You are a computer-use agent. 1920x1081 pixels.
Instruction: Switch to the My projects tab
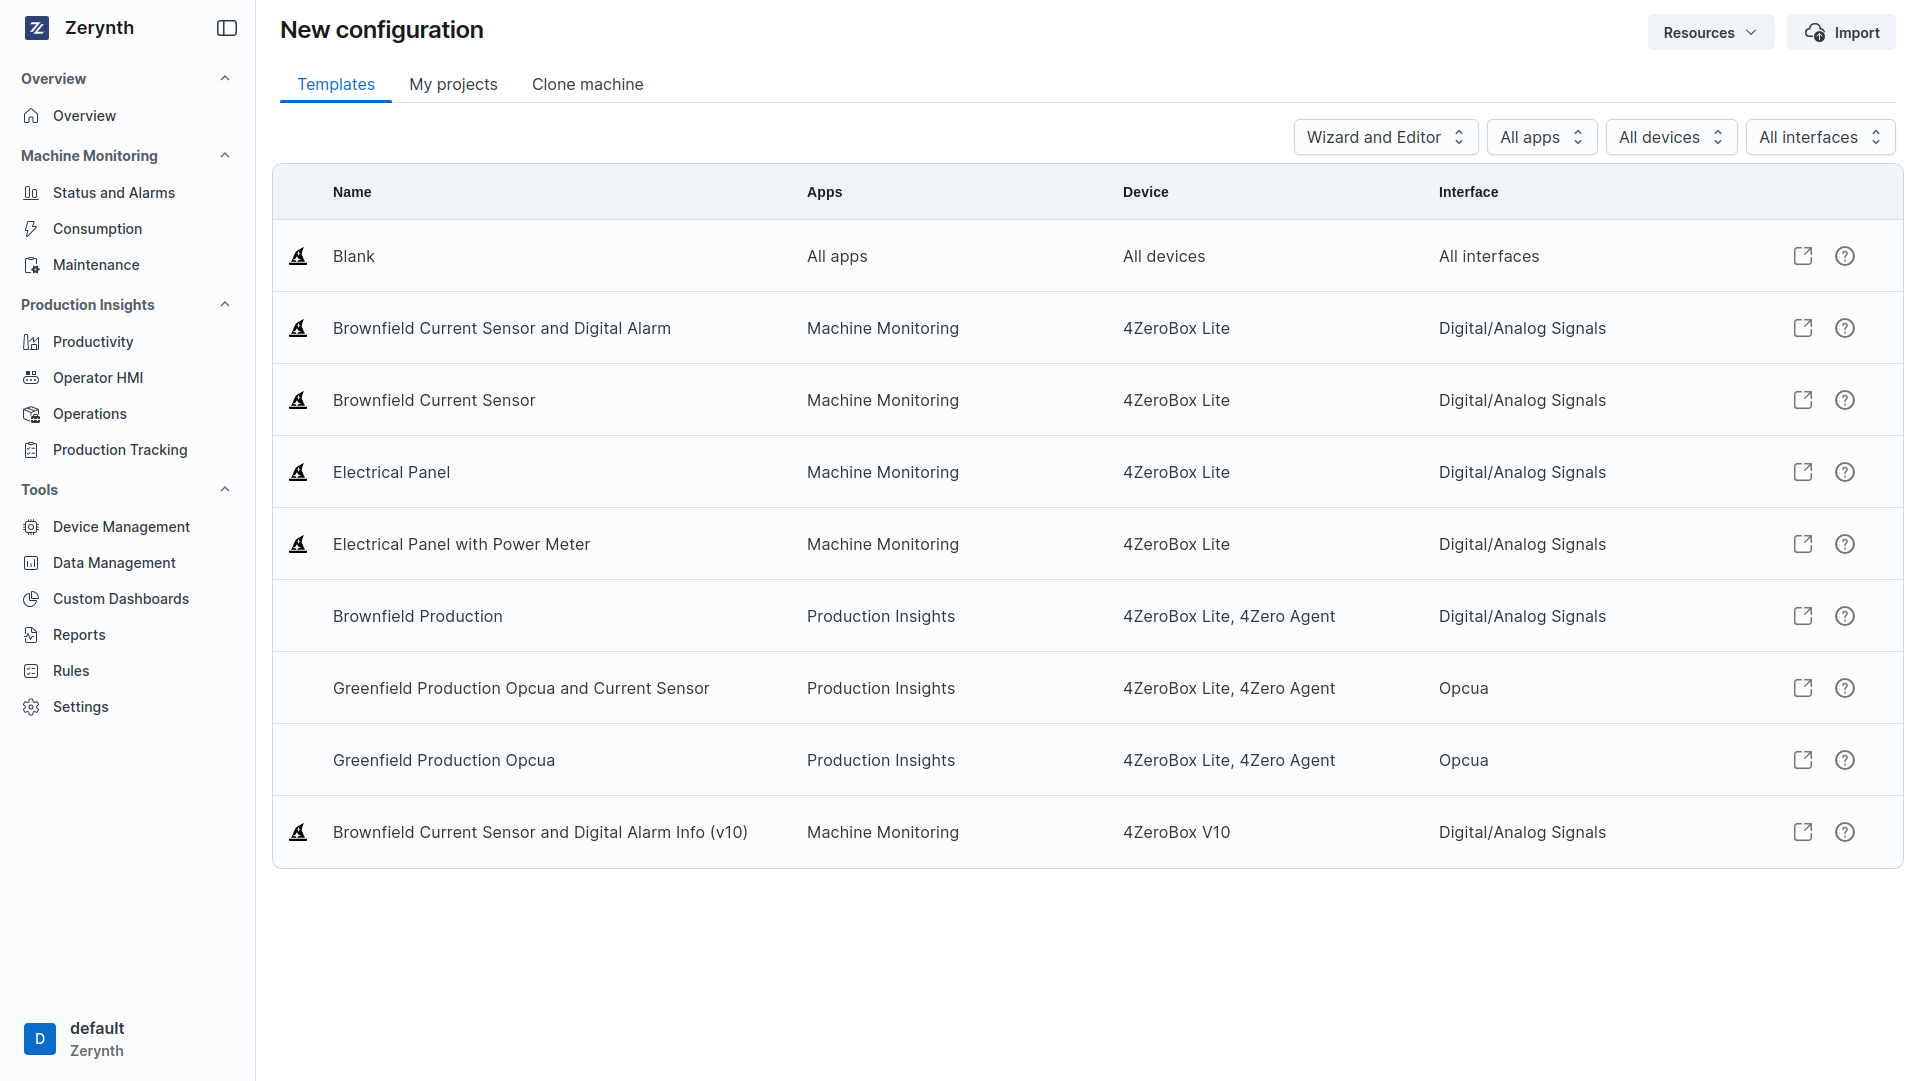click(453, 84)
